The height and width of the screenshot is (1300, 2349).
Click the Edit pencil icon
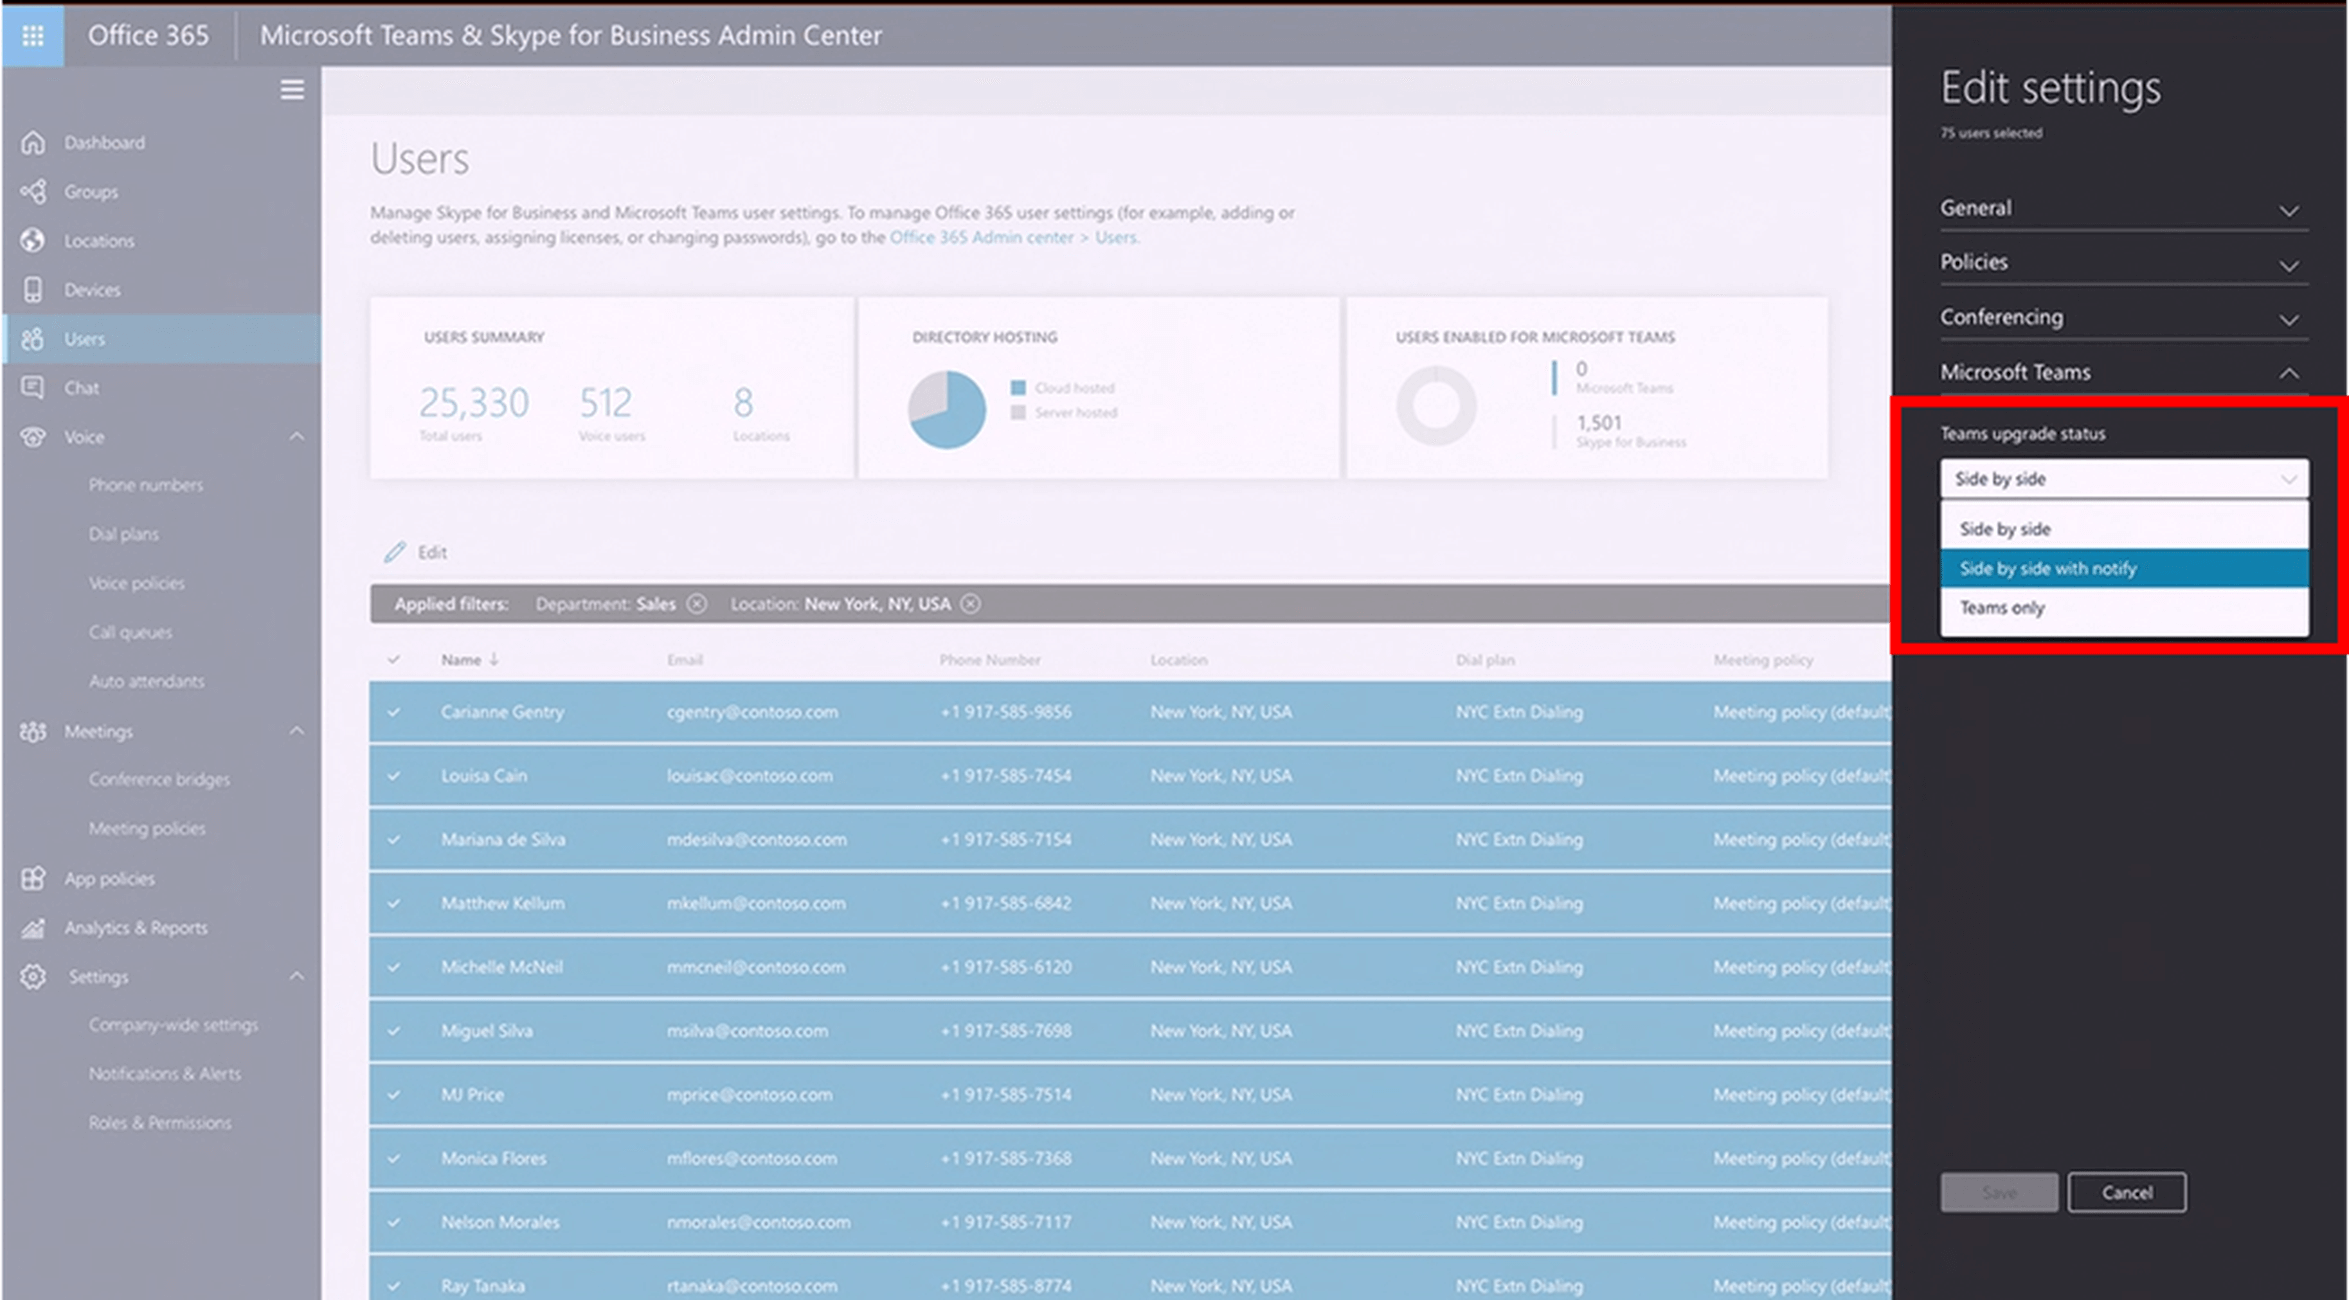395,552
